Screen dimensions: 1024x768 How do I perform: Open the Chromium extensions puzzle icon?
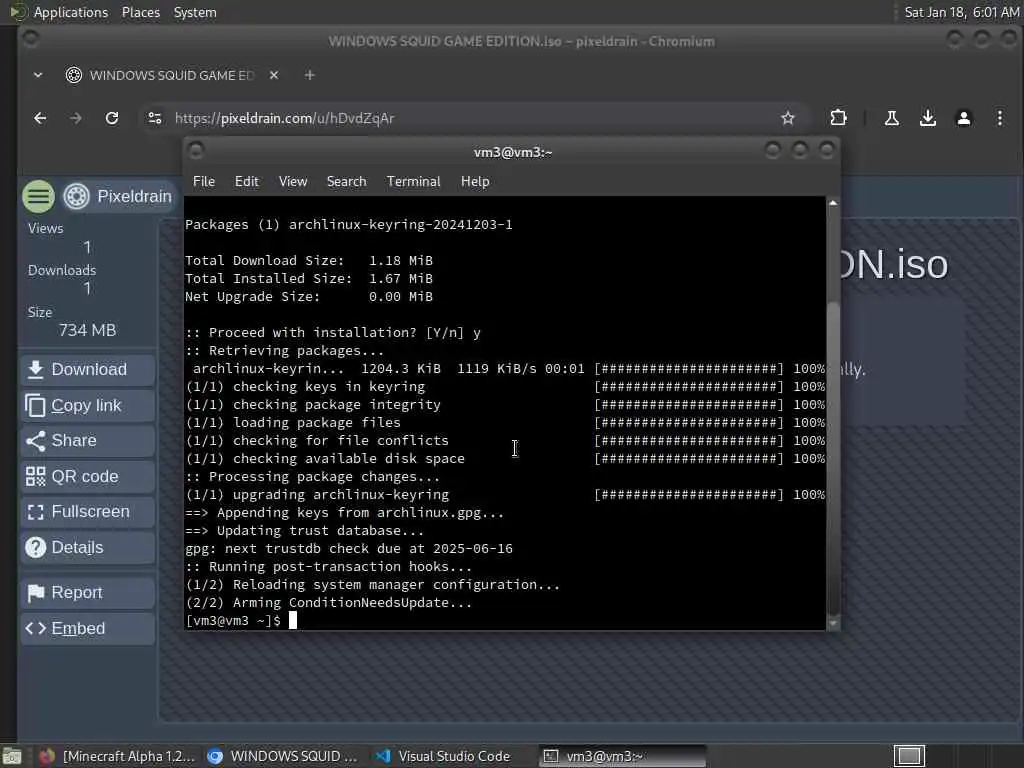tap(838, 118)
